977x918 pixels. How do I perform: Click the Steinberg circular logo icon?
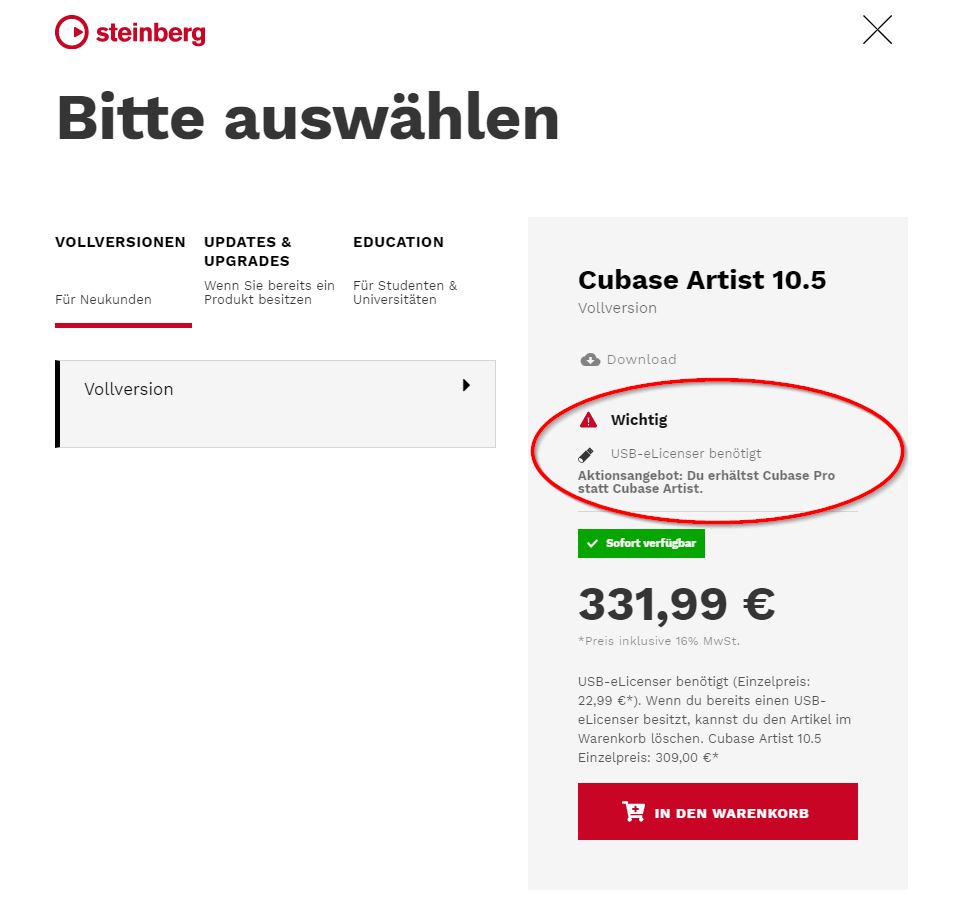coord(72,32)
